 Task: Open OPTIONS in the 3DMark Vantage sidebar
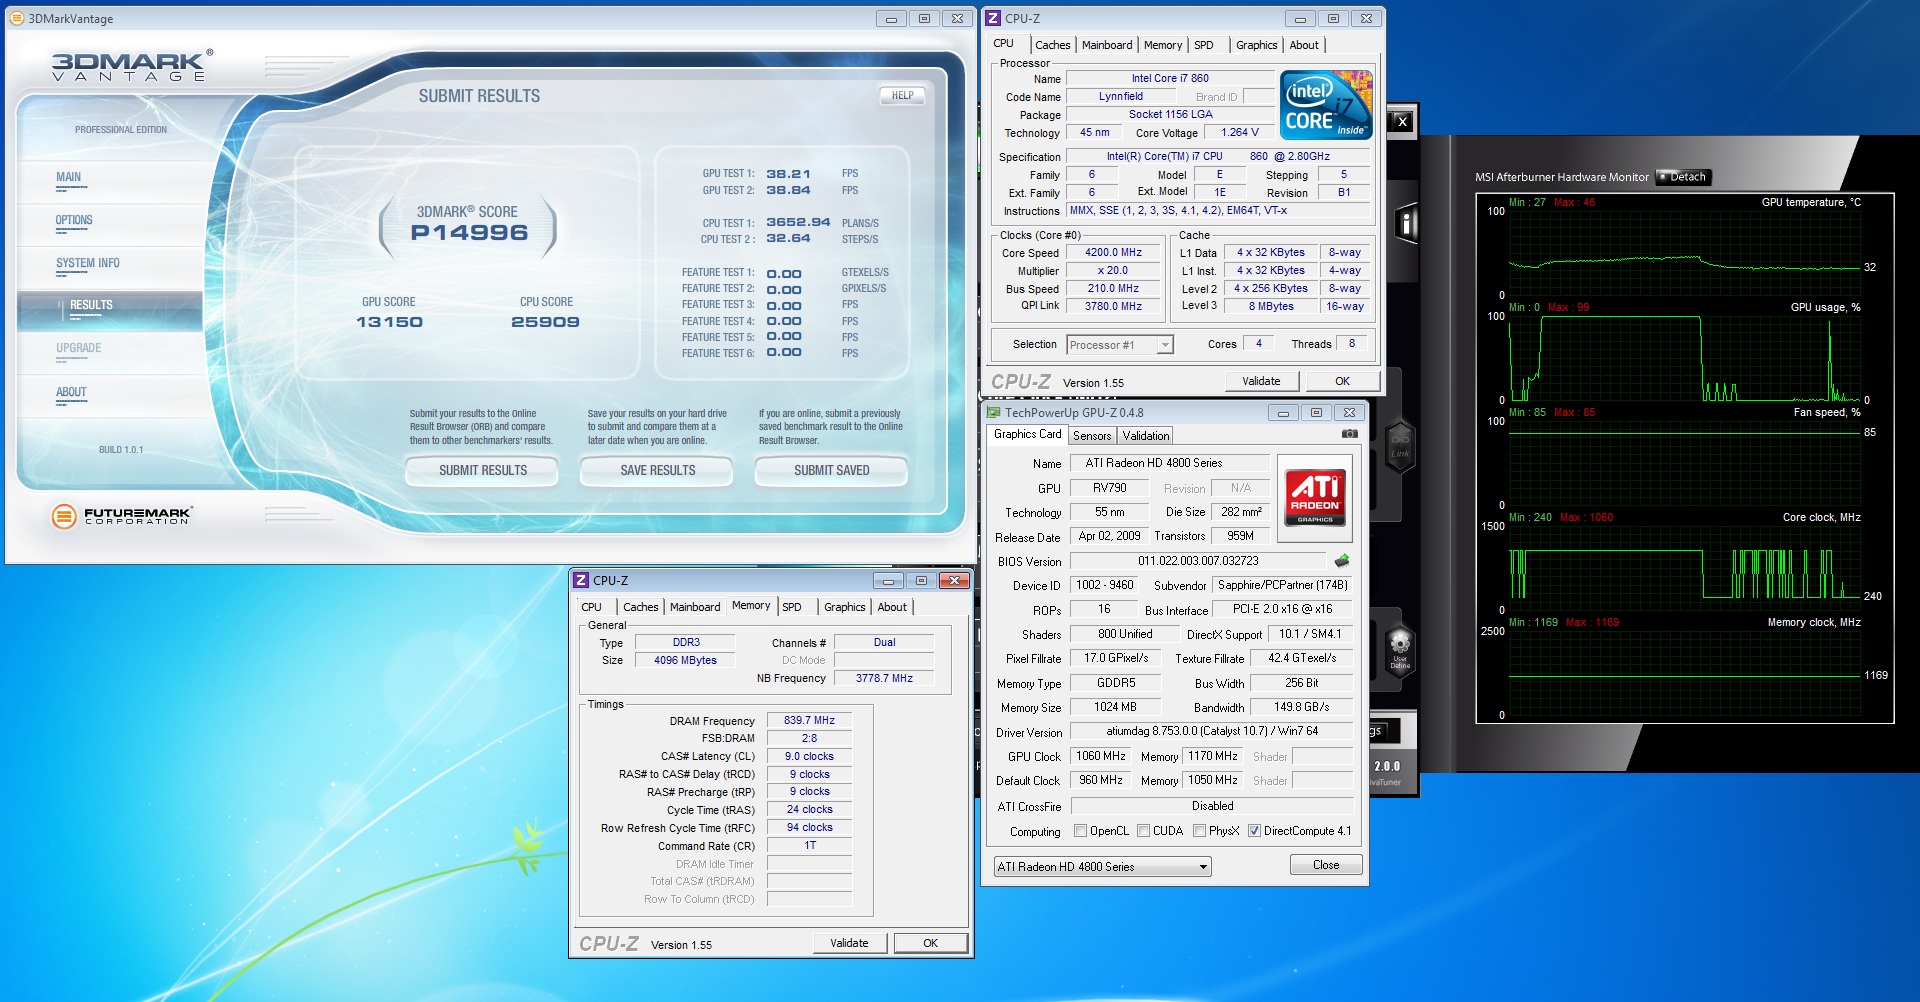[x=74, y=220]
